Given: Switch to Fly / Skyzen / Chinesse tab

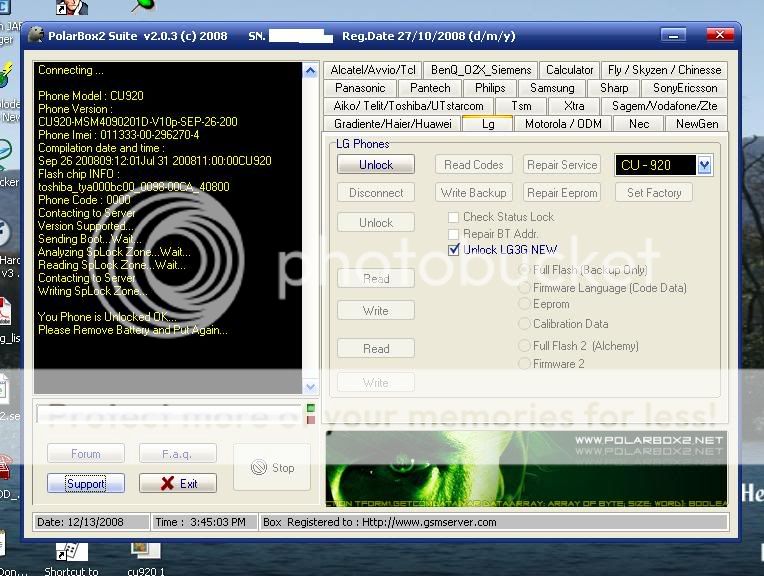Looking at the screenshot, I should [664, 70].
